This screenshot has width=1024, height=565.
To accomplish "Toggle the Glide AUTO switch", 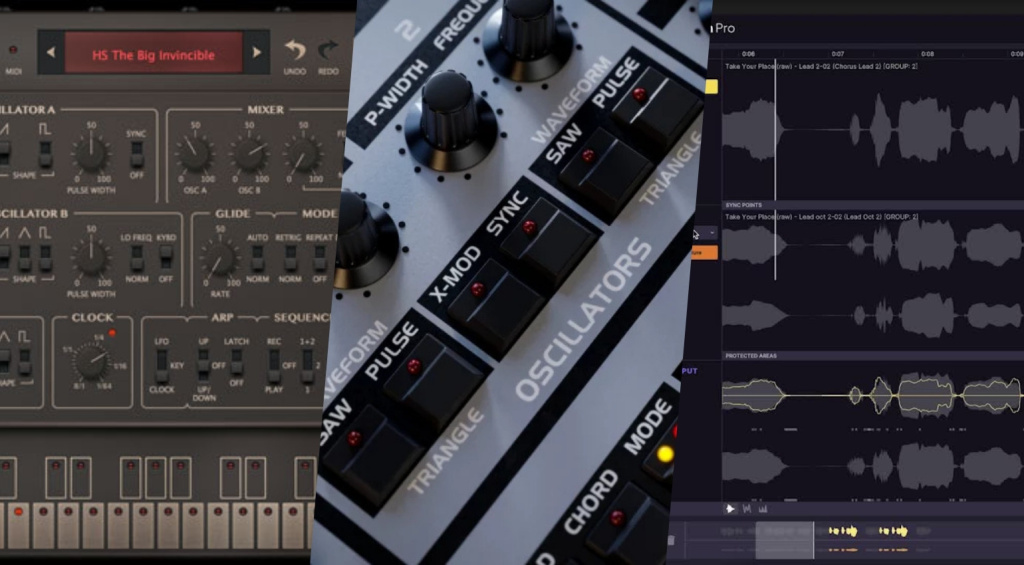I will tap(257, 258).
